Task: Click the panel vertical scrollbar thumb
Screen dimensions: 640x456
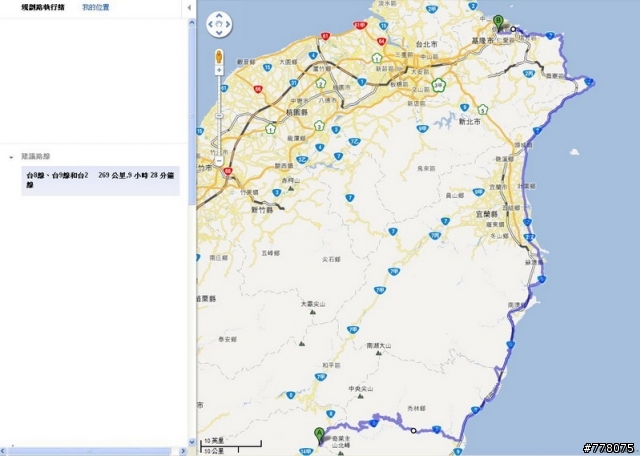Action: (x=192, y=116)
